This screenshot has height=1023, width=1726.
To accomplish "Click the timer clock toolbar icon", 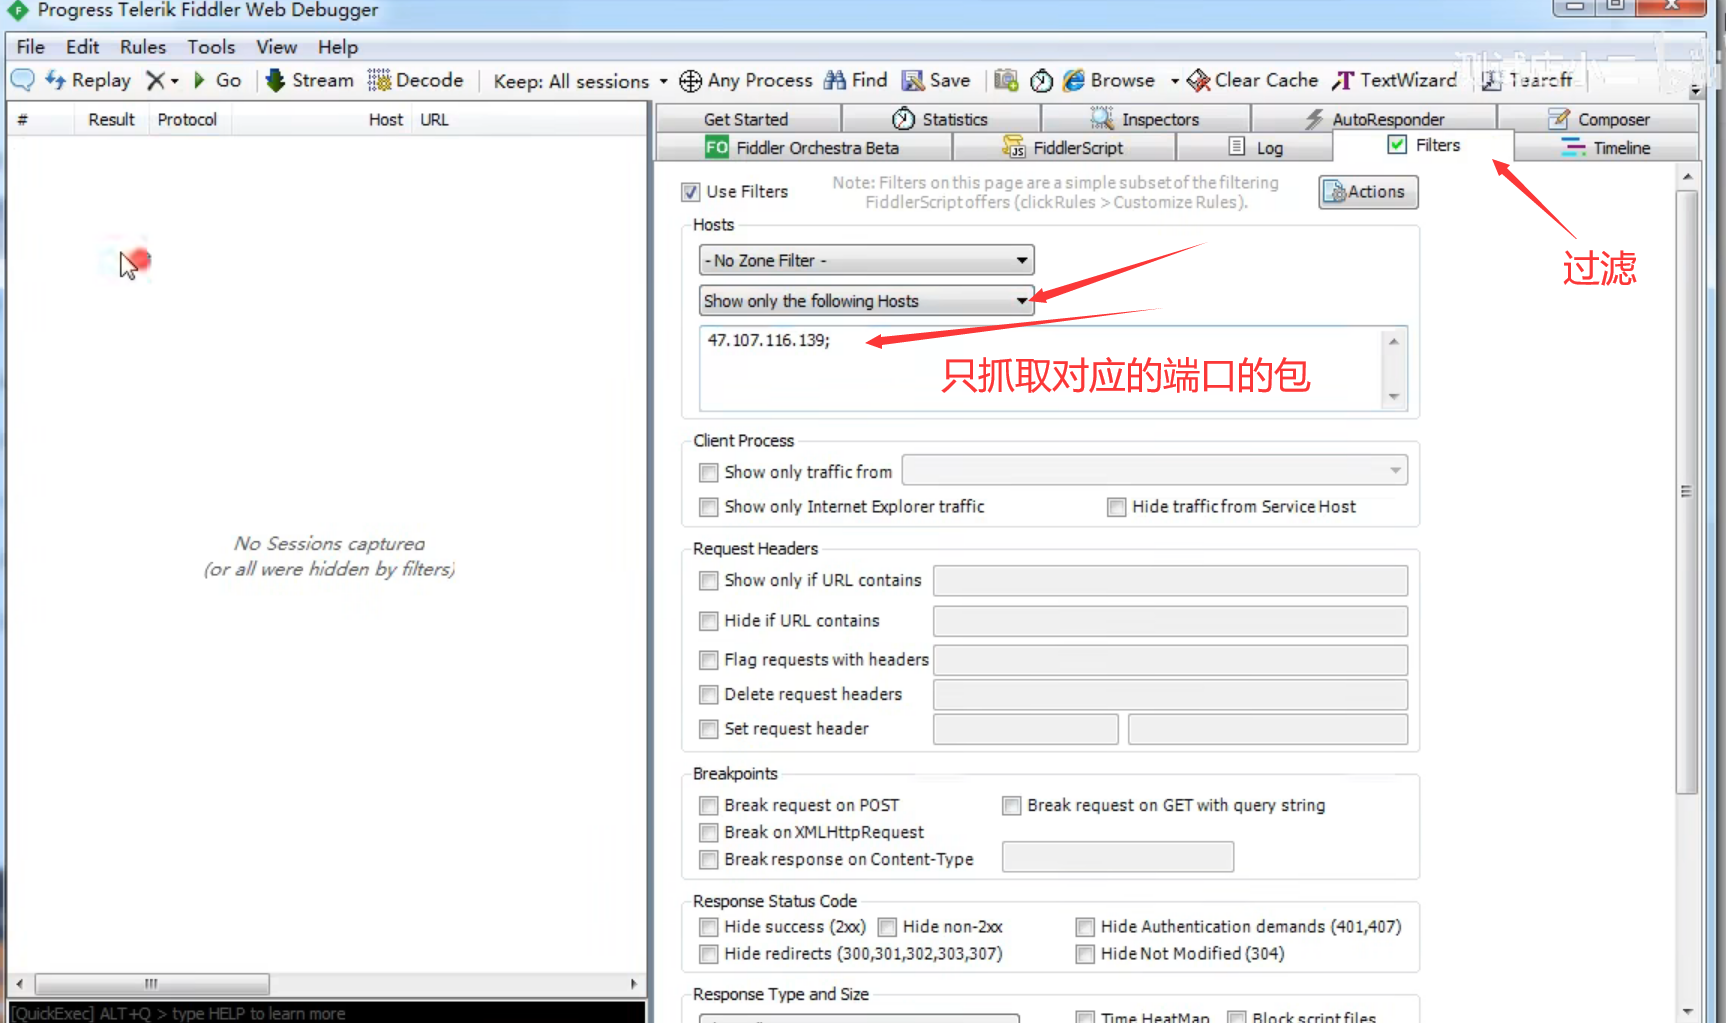I will pyautogui.click(x=1041, y=81).
